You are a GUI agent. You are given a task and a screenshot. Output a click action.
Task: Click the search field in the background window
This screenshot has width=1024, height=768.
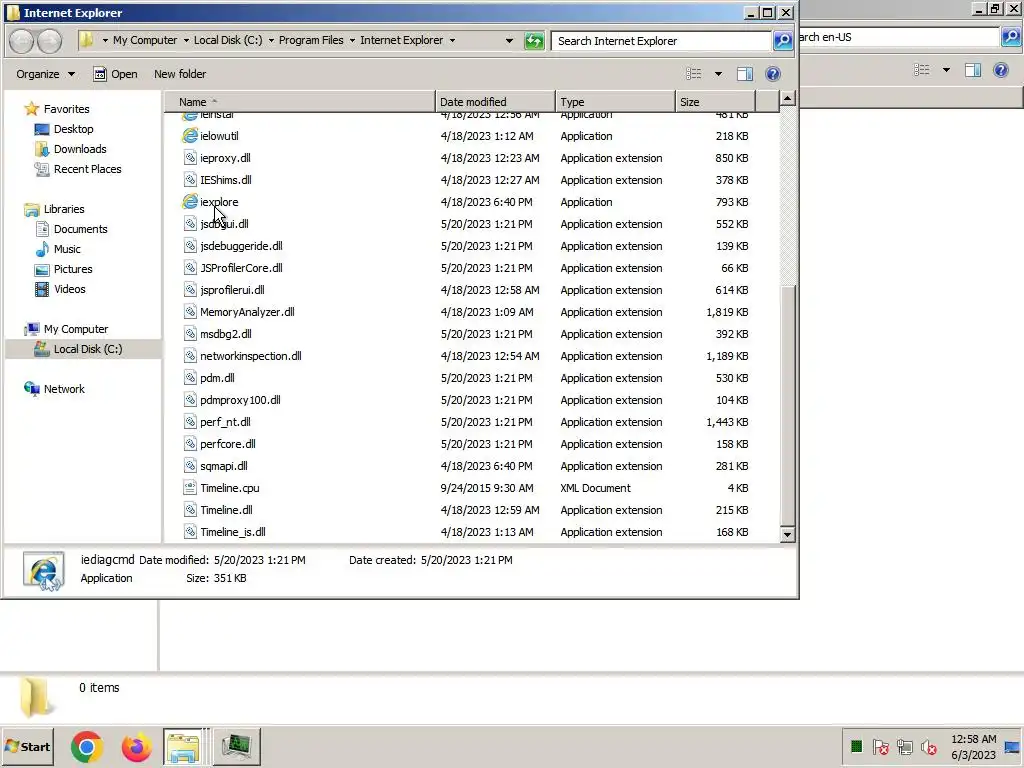point(899,37)
